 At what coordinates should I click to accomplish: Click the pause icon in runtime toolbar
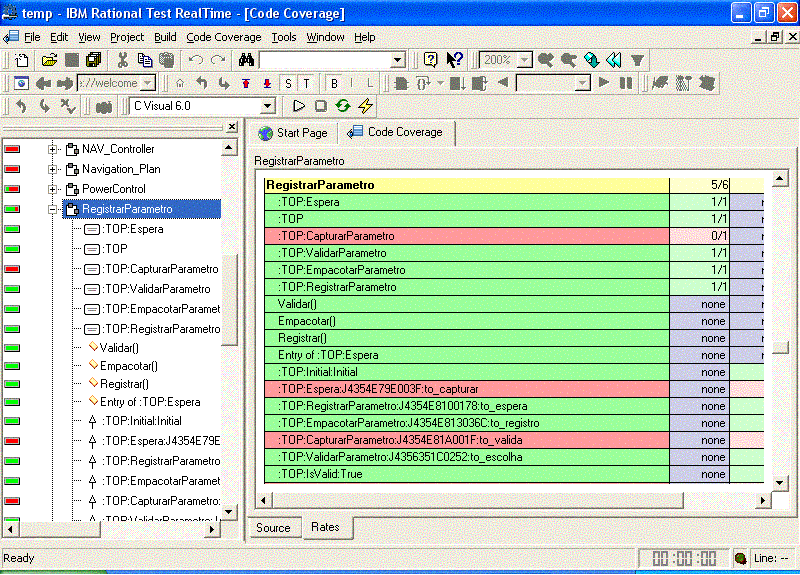click(x=626, y=83)
